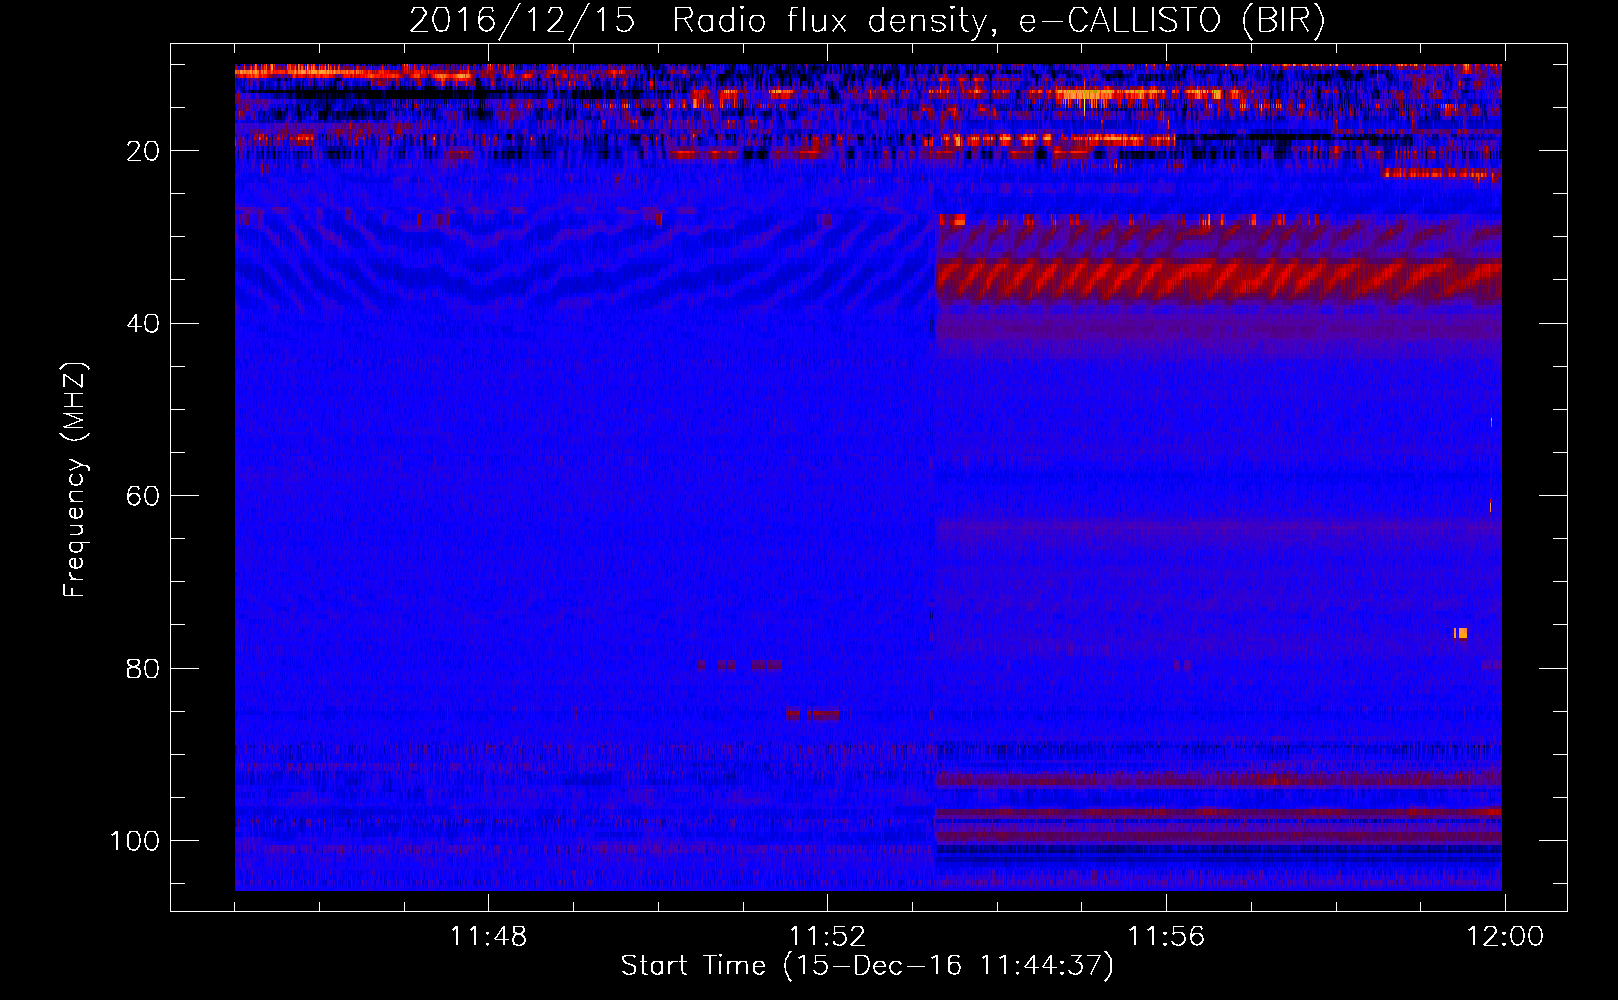Screen dimensions: 1618x1000
Task: Click the red dashes near 85 MHz before 11:52
Action: coord(813,714)
